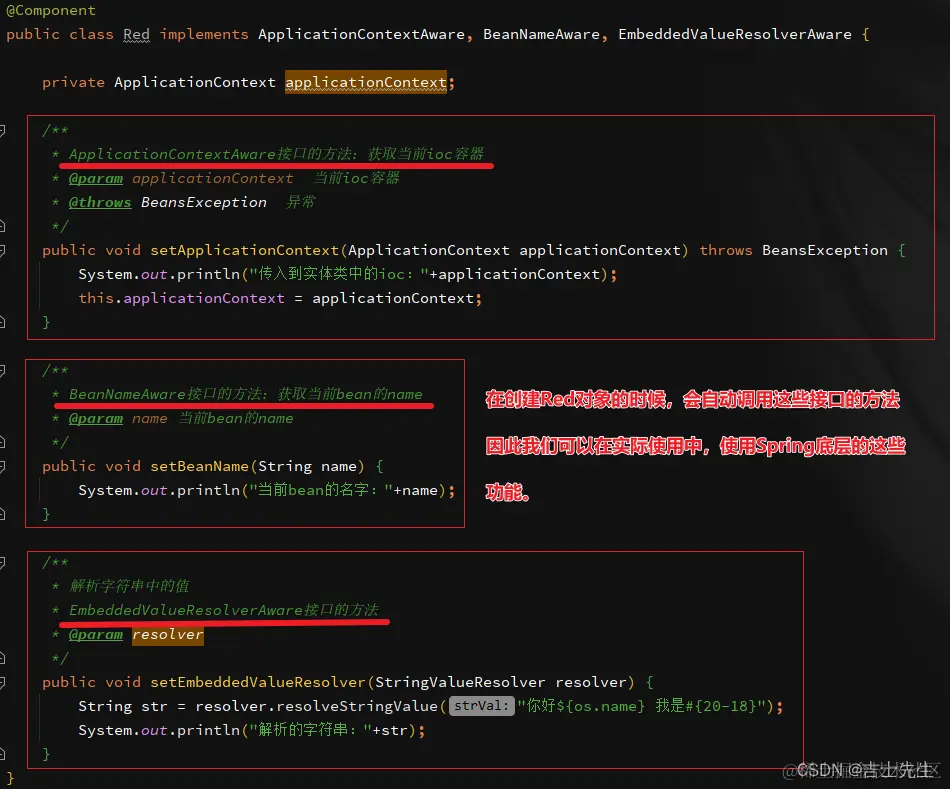
Task: Collapse the setApplicationContext method fold marker
Action: [x=2, y=250]
